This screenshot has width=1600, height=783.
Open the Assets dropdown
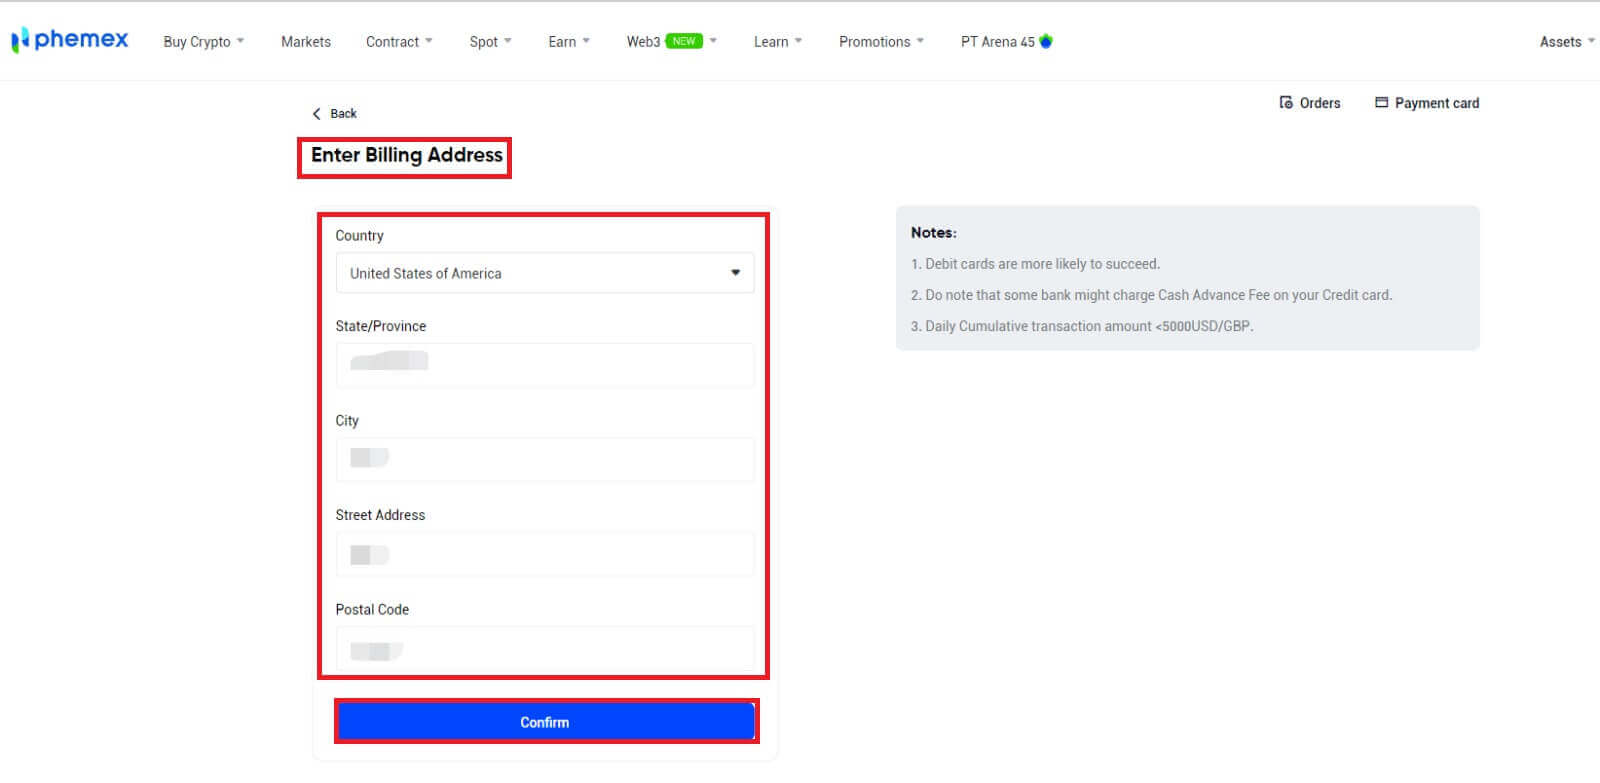1566,42
